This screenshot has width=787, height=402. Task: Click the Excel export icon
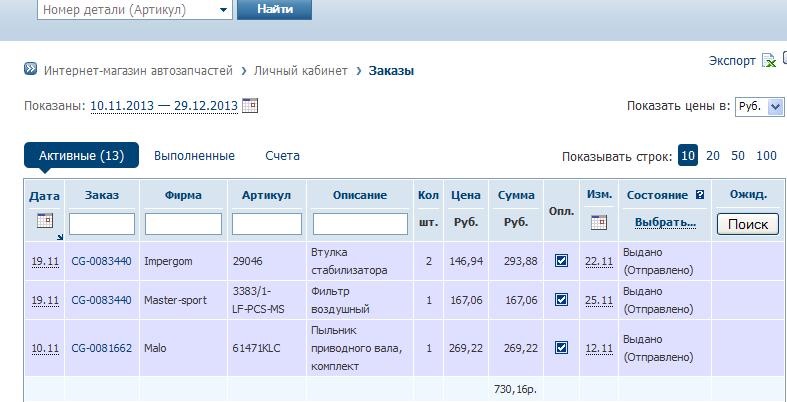click(769, 60)
